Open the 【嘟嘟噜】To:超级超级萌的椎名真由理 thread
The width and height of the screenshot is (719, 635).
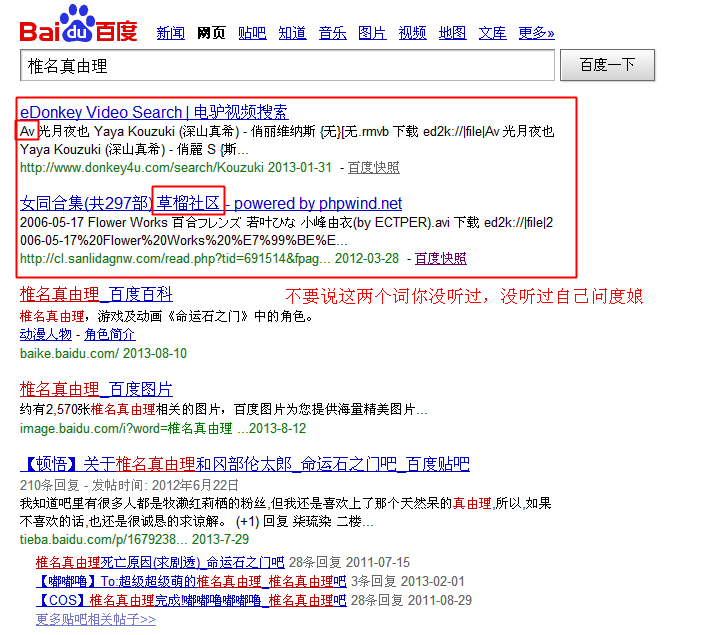click(191, 581)
